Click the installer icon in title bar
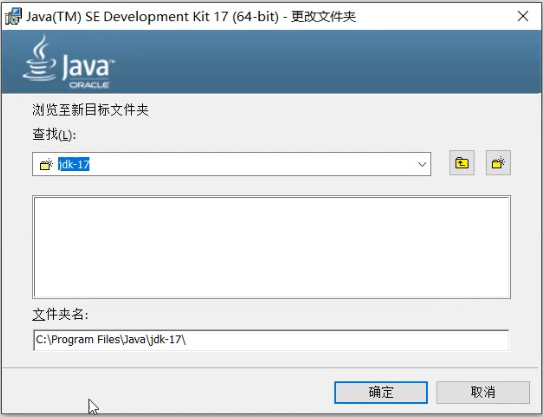 tap(13, 16)
